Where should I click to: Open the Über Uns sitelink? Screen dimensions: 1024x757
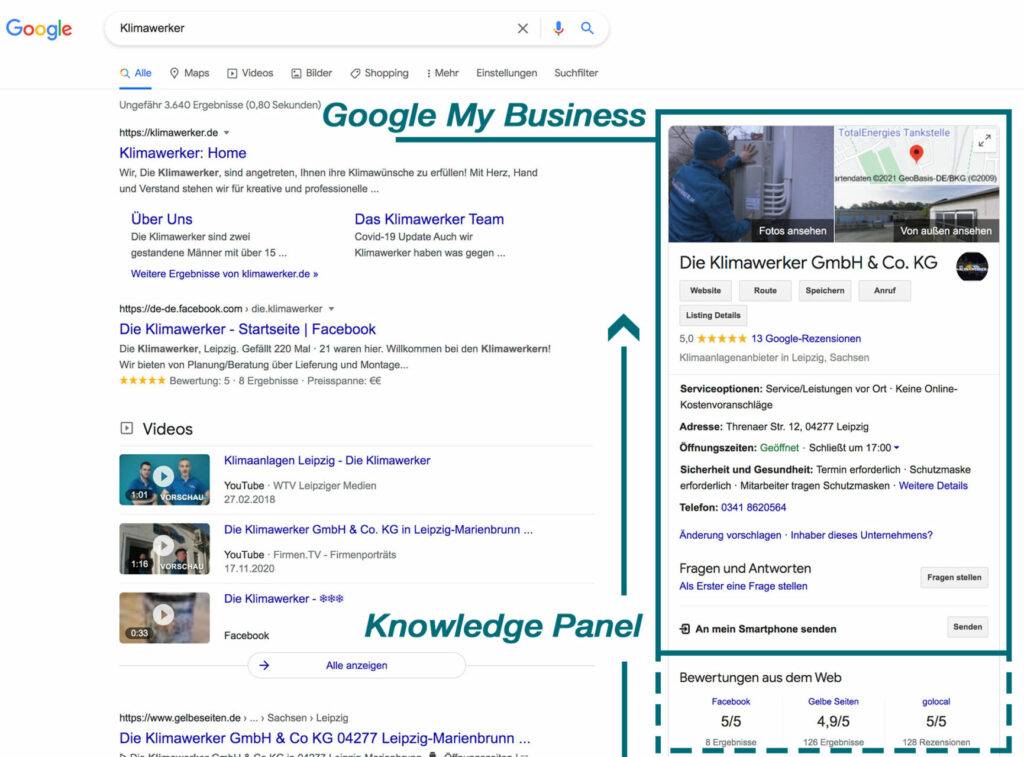(x=162, y=219)
